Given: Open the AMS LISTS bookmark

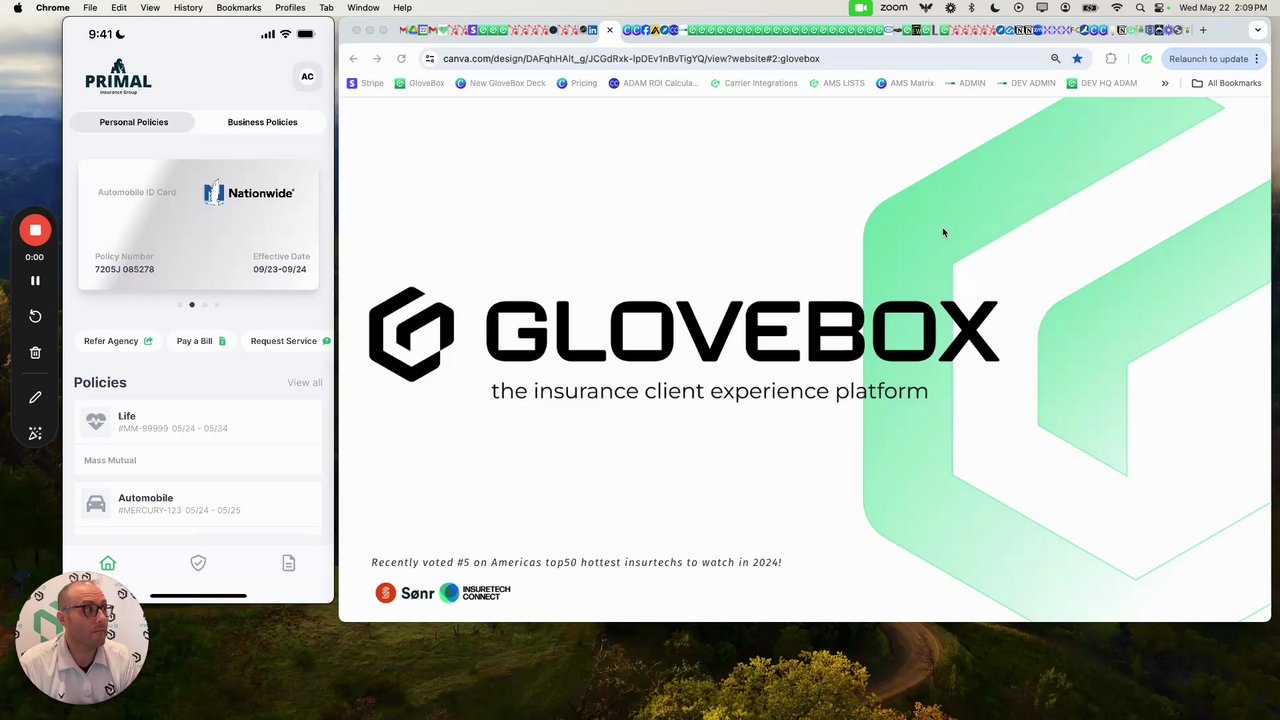Looking at the screenshot, I should (x=836, y=83).
